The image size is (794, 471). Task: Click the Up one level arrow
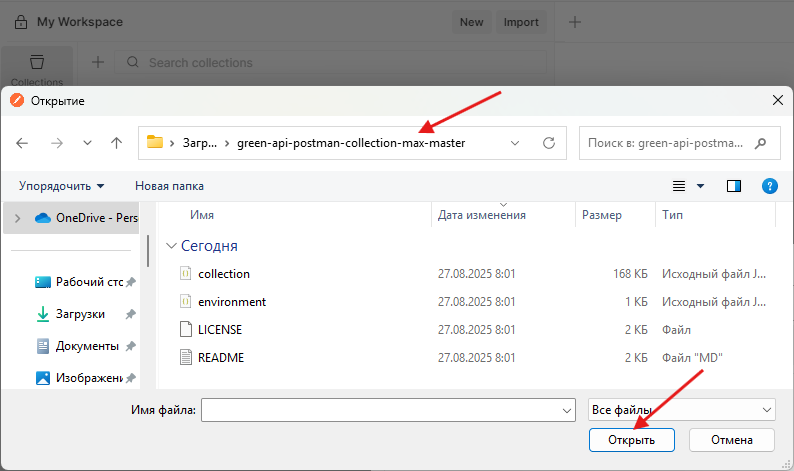(117, 143)
